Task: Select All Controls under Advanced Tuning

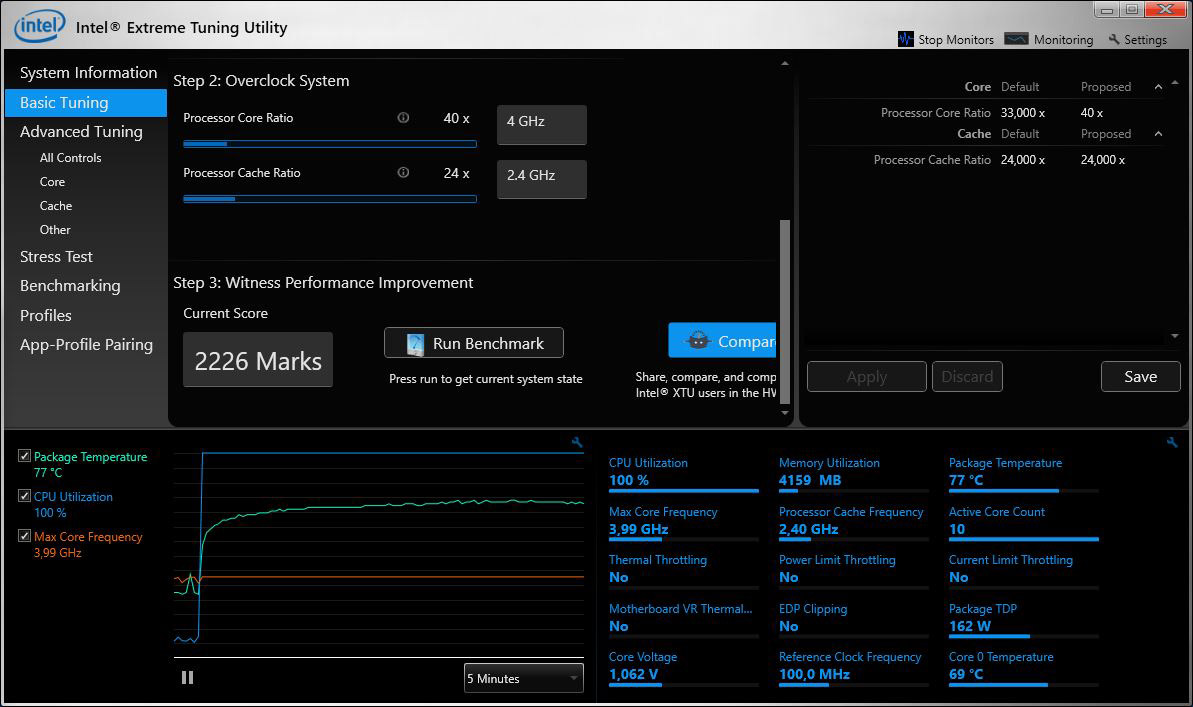Action: pos(70,158)
